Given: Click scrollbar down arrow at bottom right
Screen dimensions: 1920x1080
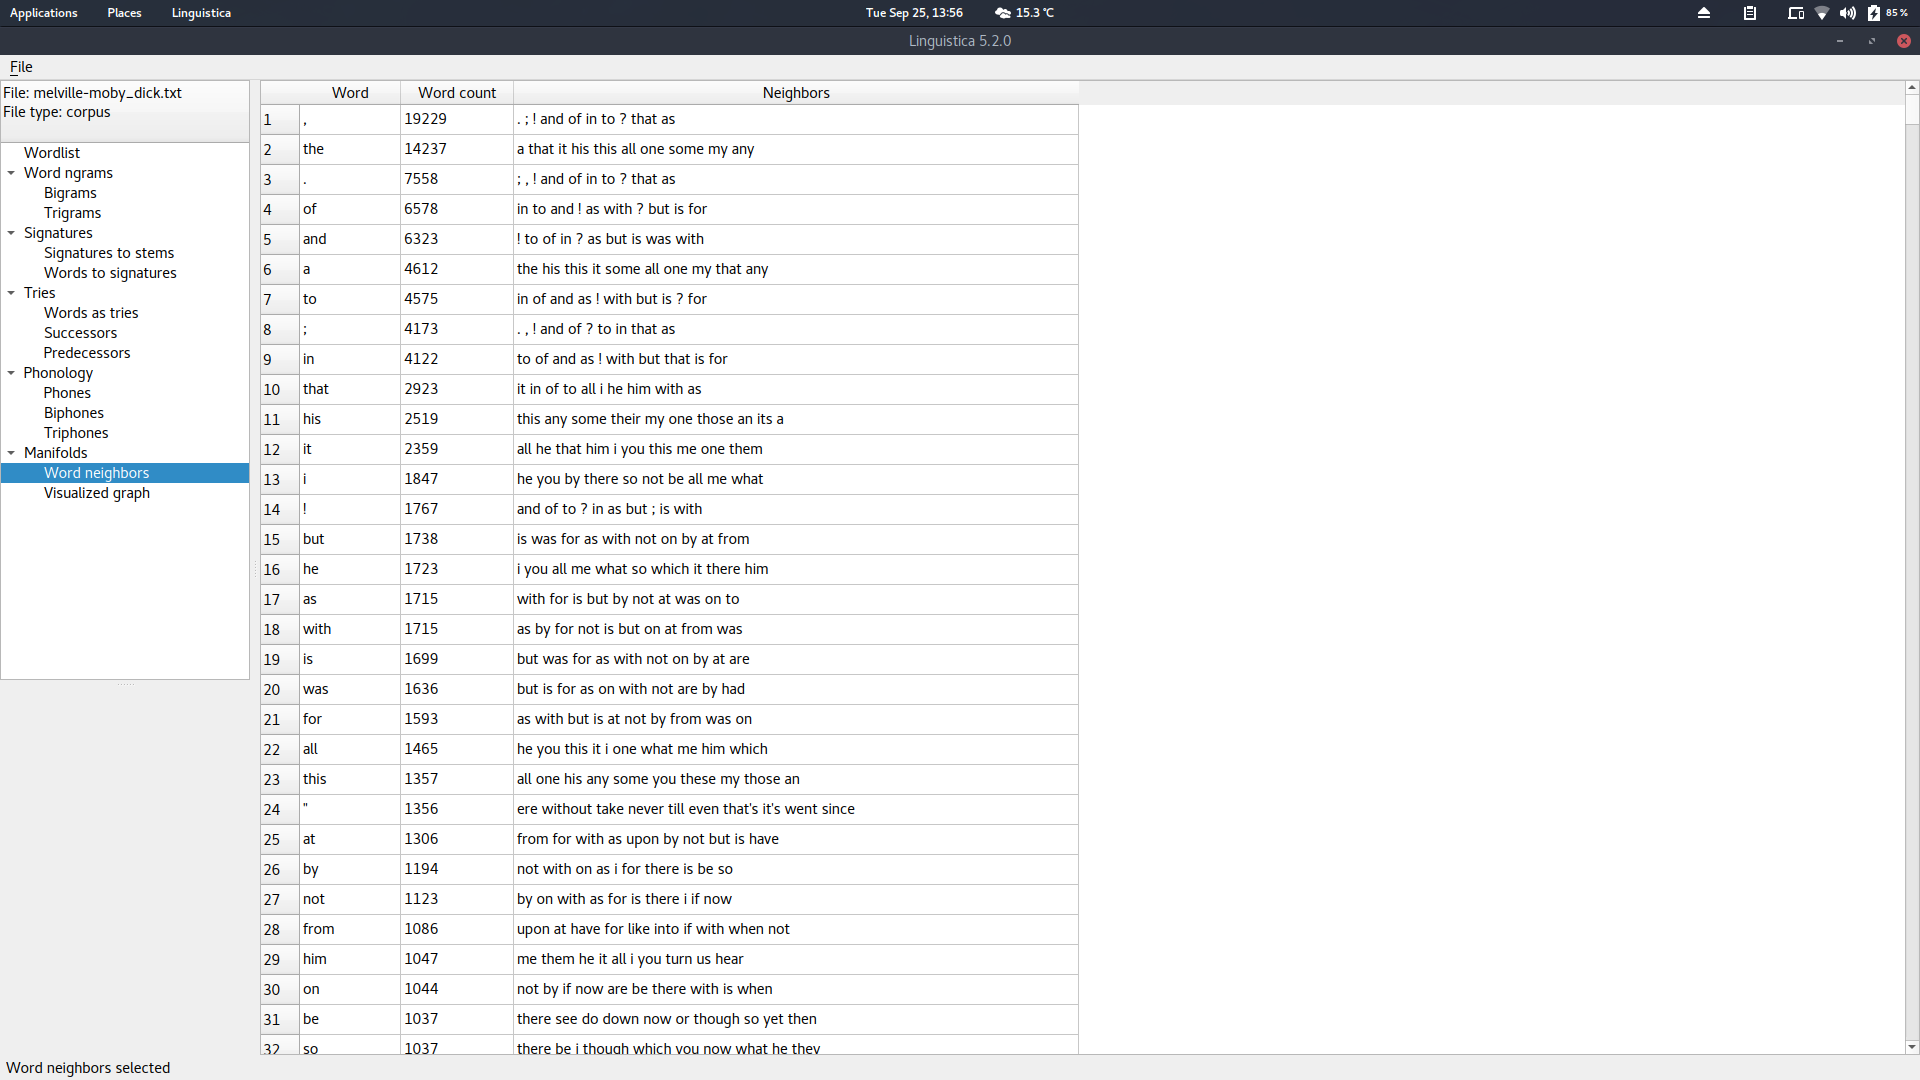Looking at the screenshot, I should pyautogui.click(x=1911, y=1047).
